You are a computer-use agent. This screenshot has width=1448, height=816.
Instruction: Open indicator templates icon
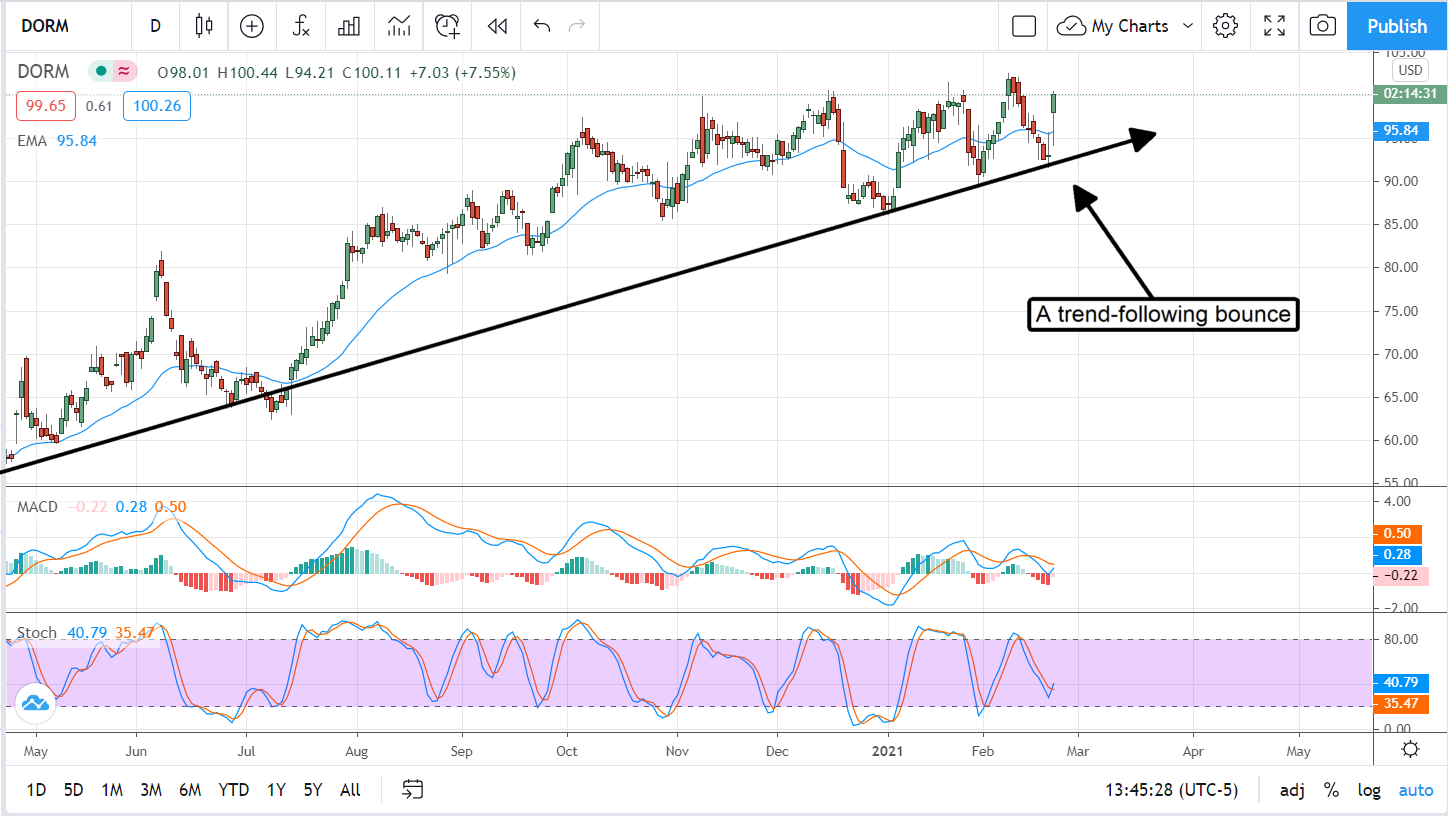pos(399,26)
